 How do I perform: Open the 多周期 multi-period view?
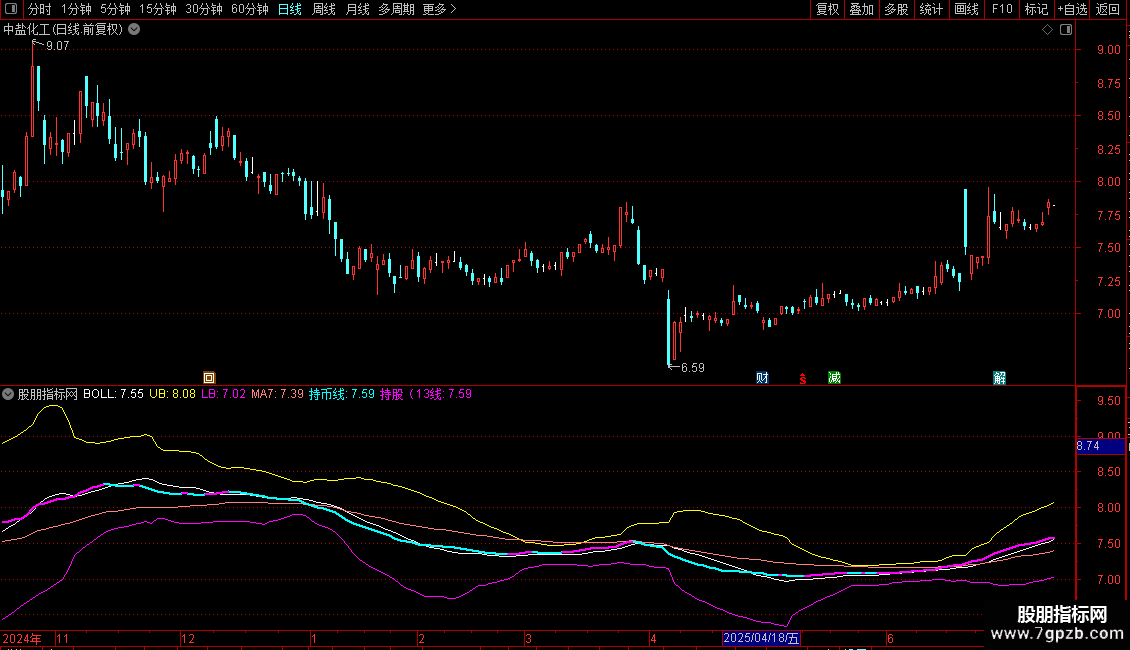point(396,9)
